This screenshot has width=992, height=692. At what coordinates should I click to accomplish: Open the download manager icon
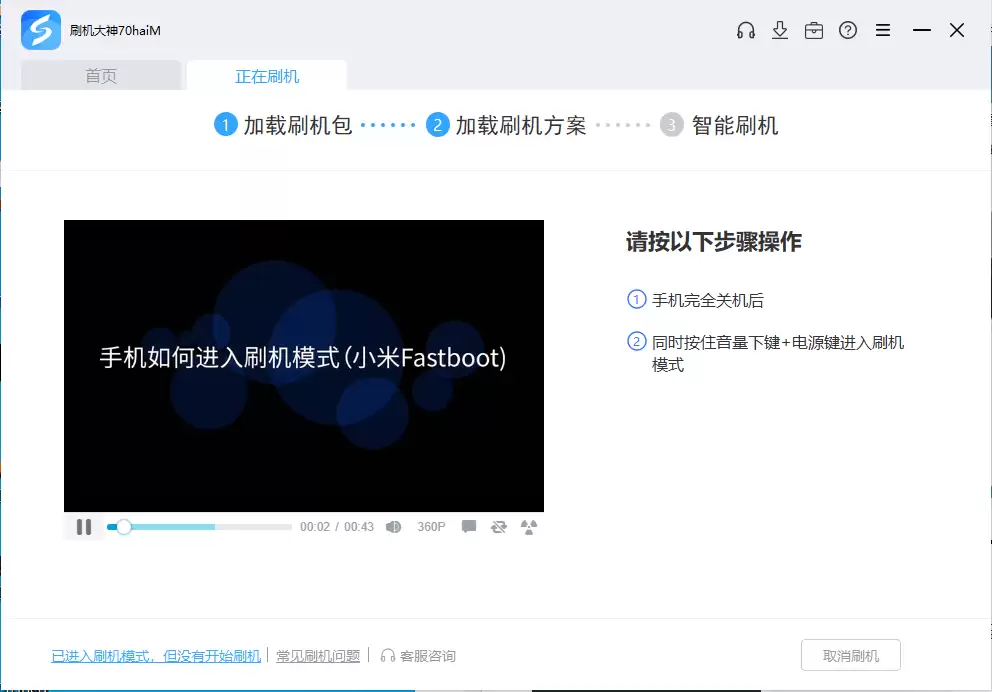click(780, 30)
